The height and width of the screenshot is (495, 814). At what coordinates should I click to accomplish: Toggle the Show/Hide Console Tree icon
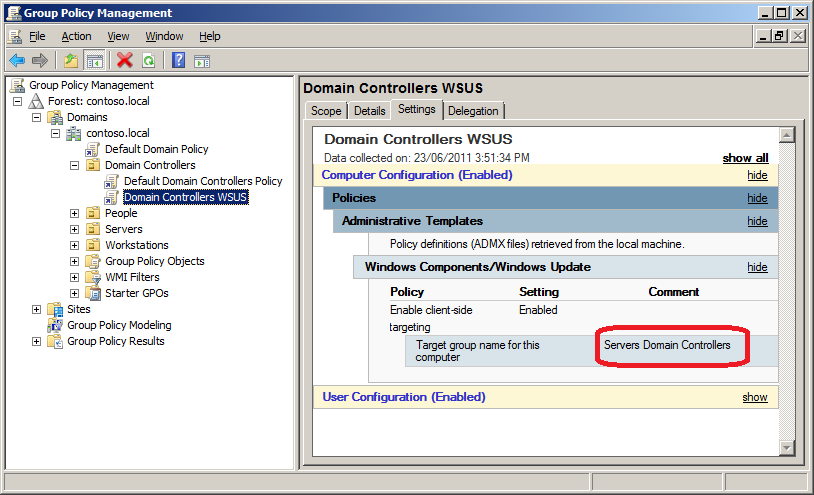point(95,60)
